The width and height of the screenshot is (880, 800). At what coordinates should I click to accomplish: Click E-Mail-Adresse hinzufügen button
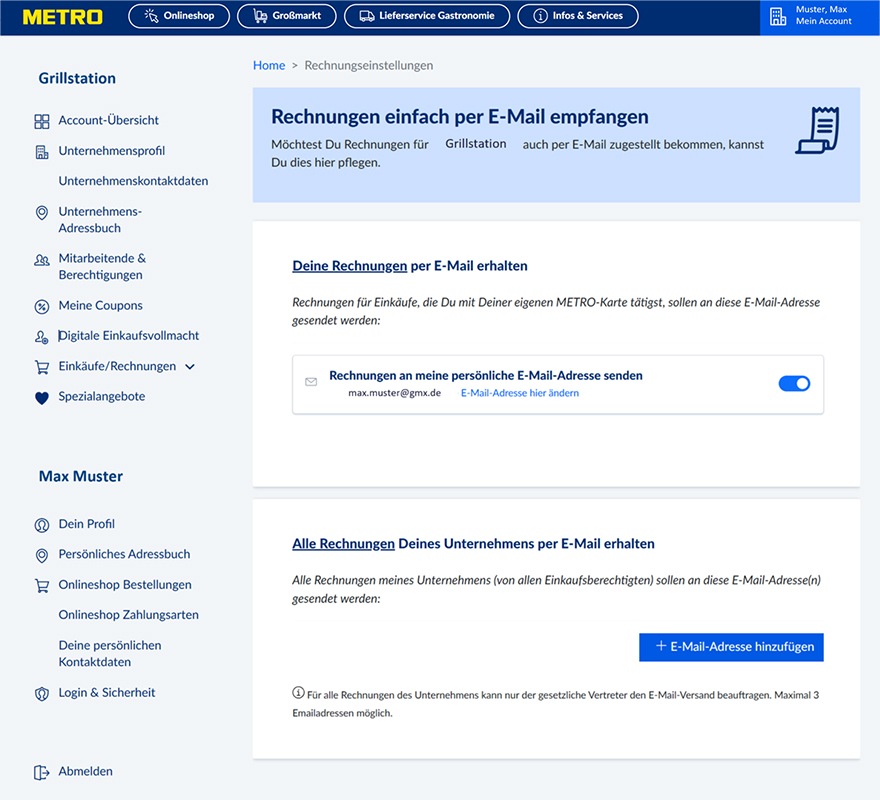click(x=731, y=647)
